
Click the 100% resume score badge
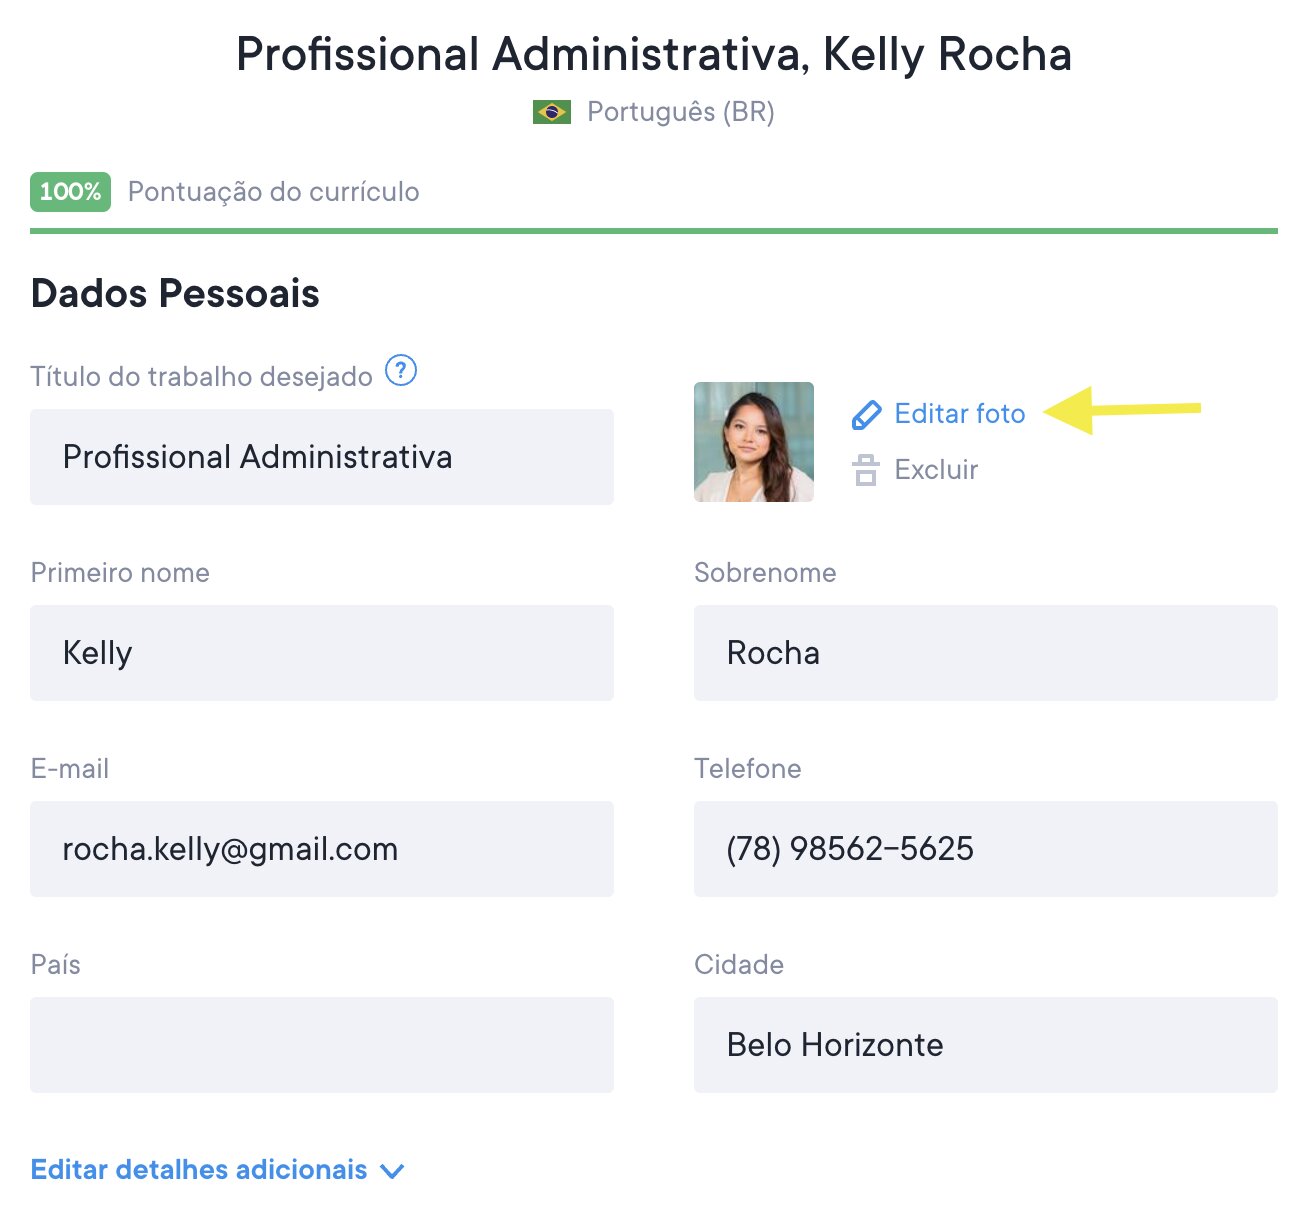pos(70,192)
